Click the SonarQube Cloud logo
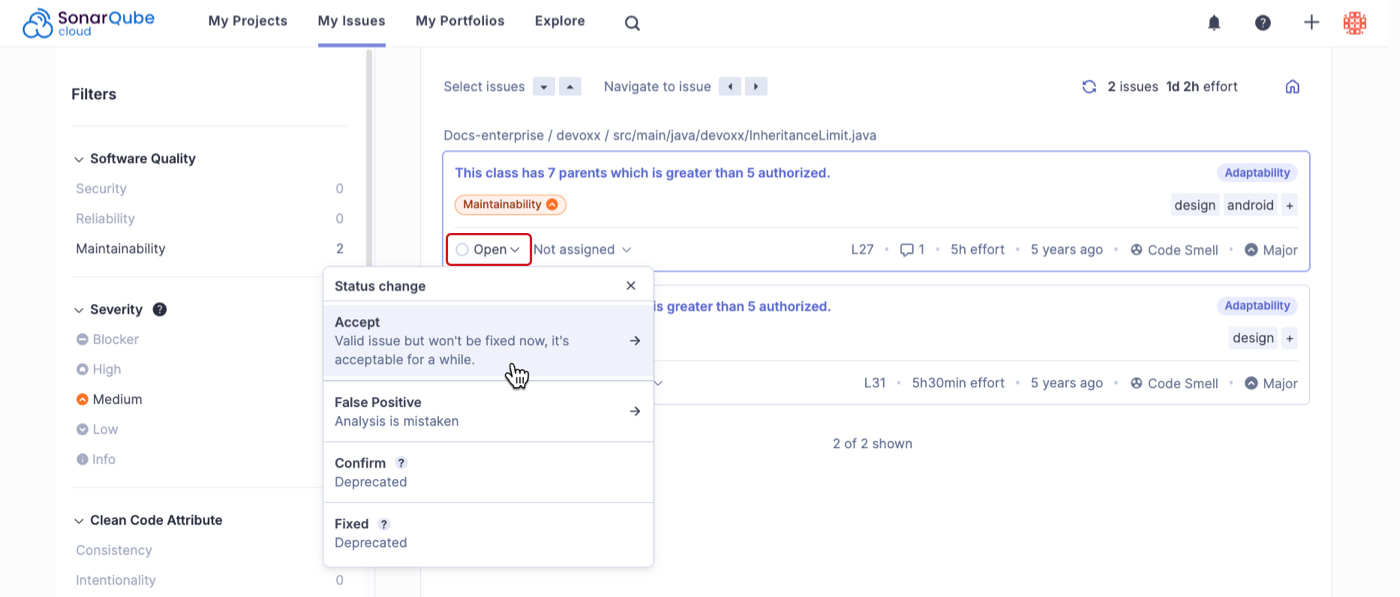This screenshot has width=1400, height=597. coord(88,21)
